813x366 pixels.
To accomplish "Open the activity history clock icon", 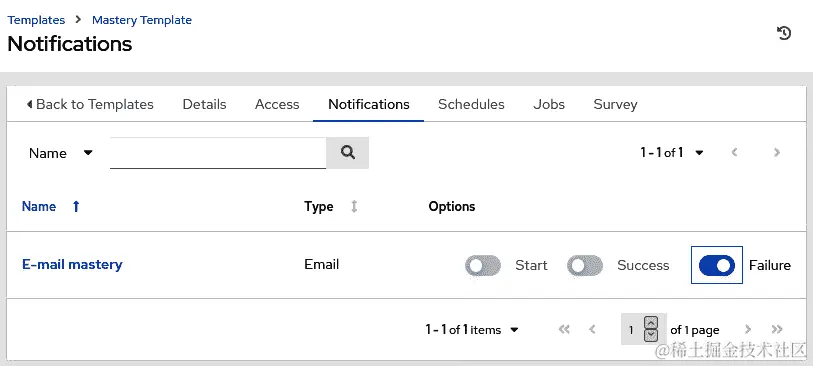I will (x=784, y=34).
